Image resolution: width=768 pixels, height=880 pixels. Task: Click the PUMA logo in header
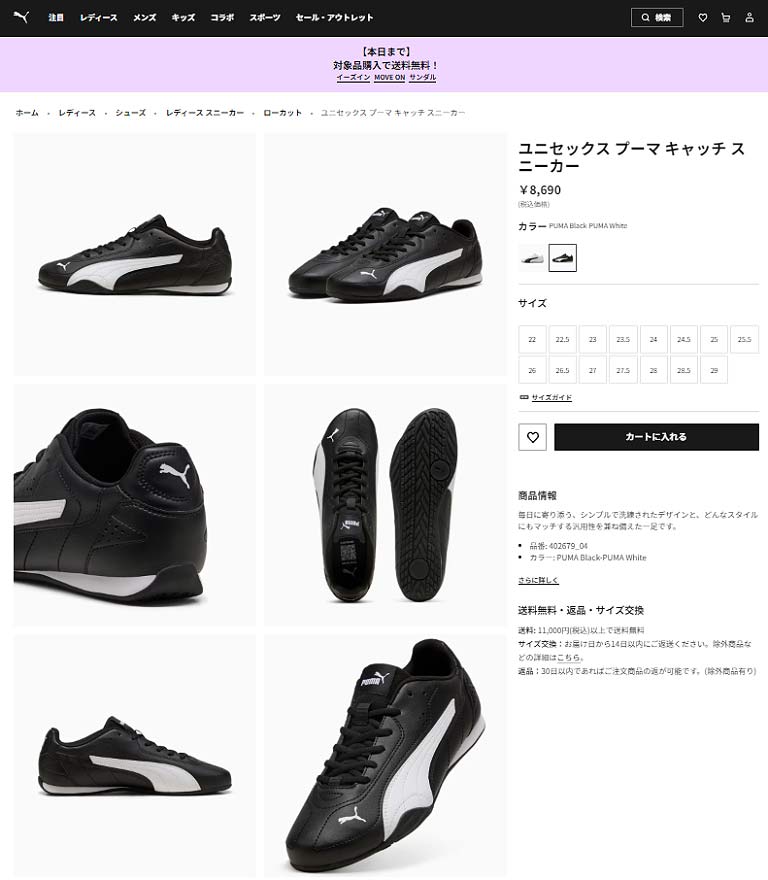21,17
